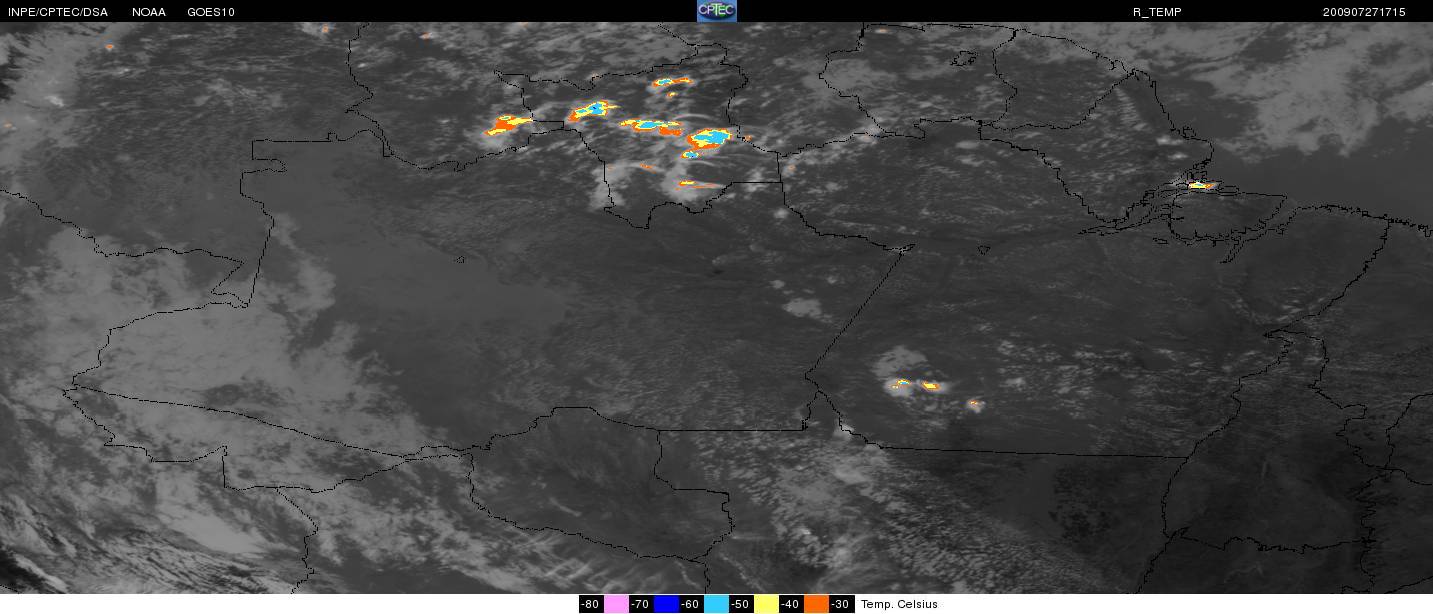Click the -50 legend label

coord(741,604)
